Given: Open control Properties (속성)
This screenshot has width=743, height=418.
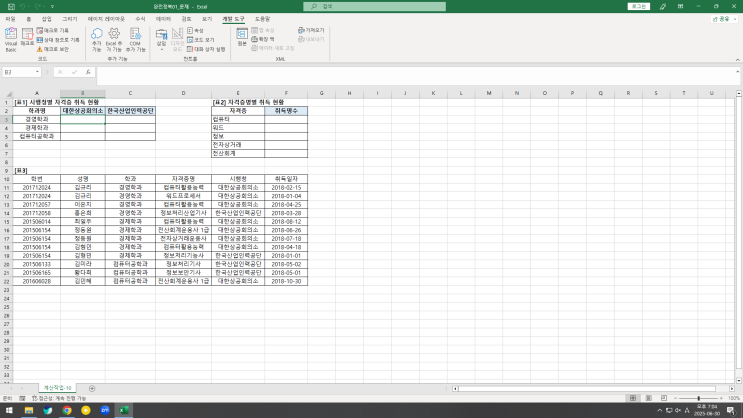Looking at the screenshot, I should click(x=195, y=30).
